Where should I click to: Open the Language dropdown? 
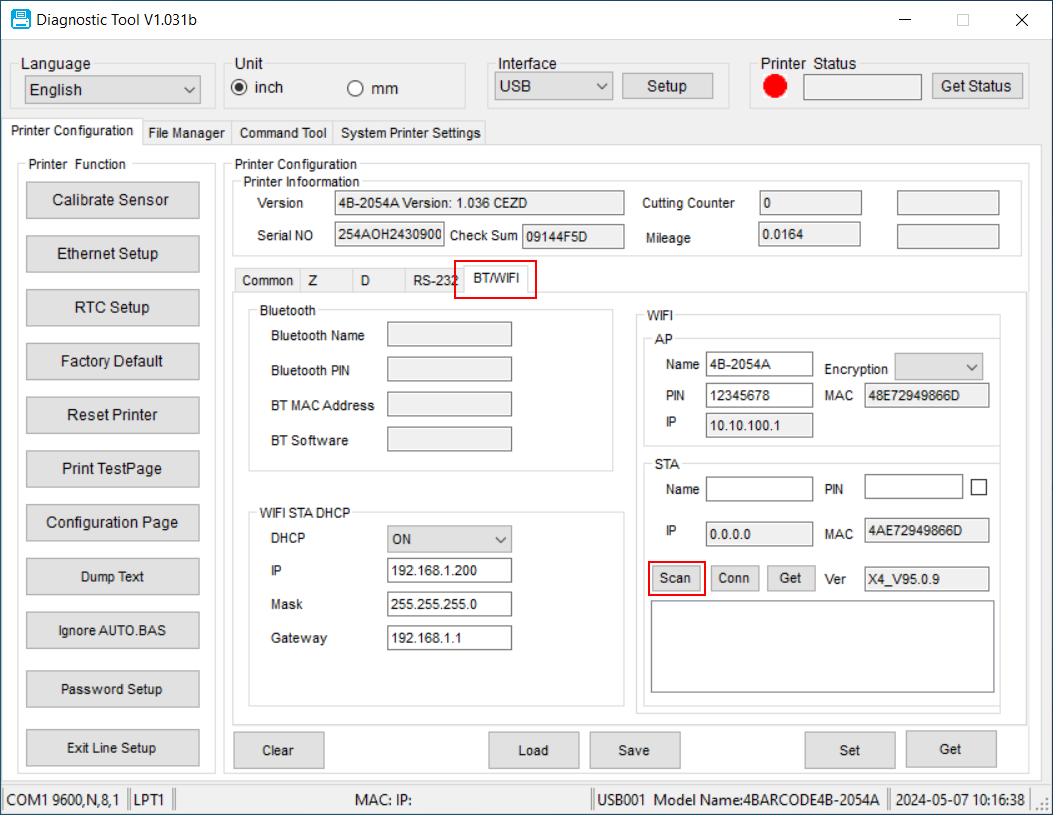click(x=112, y=90)
